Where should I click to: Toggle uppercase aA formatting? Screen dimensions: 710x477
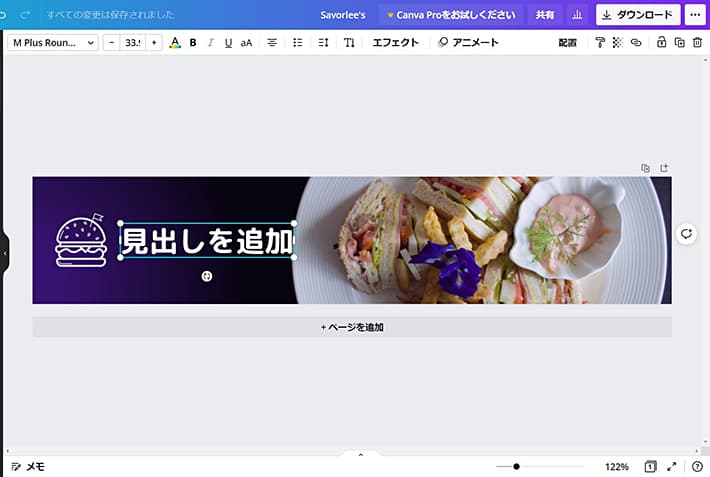point(246,43)
